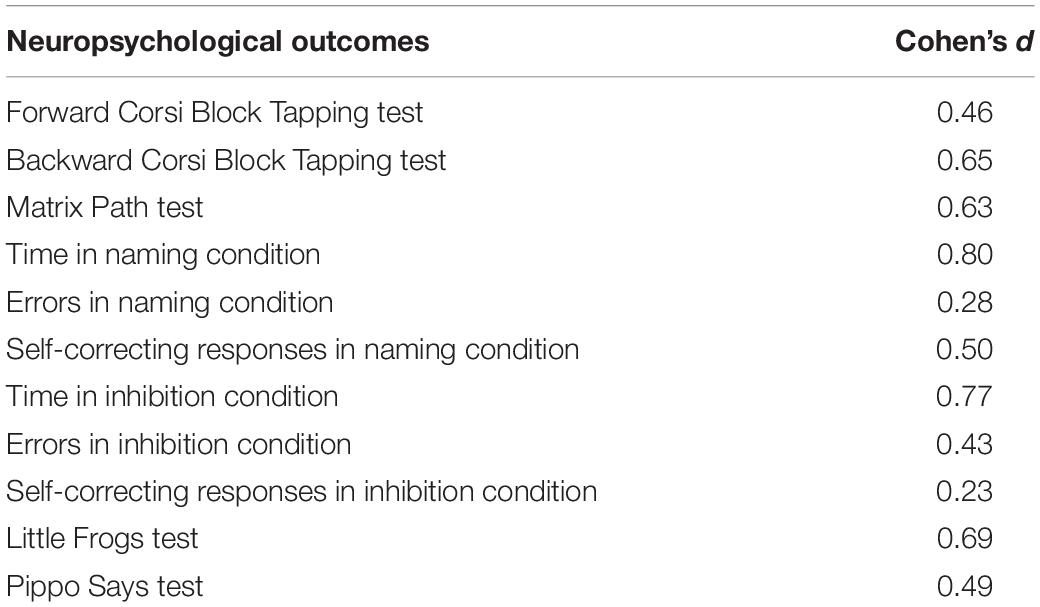Select the Little Frogs test label
1040x607 pixels.
click(102, 539)
